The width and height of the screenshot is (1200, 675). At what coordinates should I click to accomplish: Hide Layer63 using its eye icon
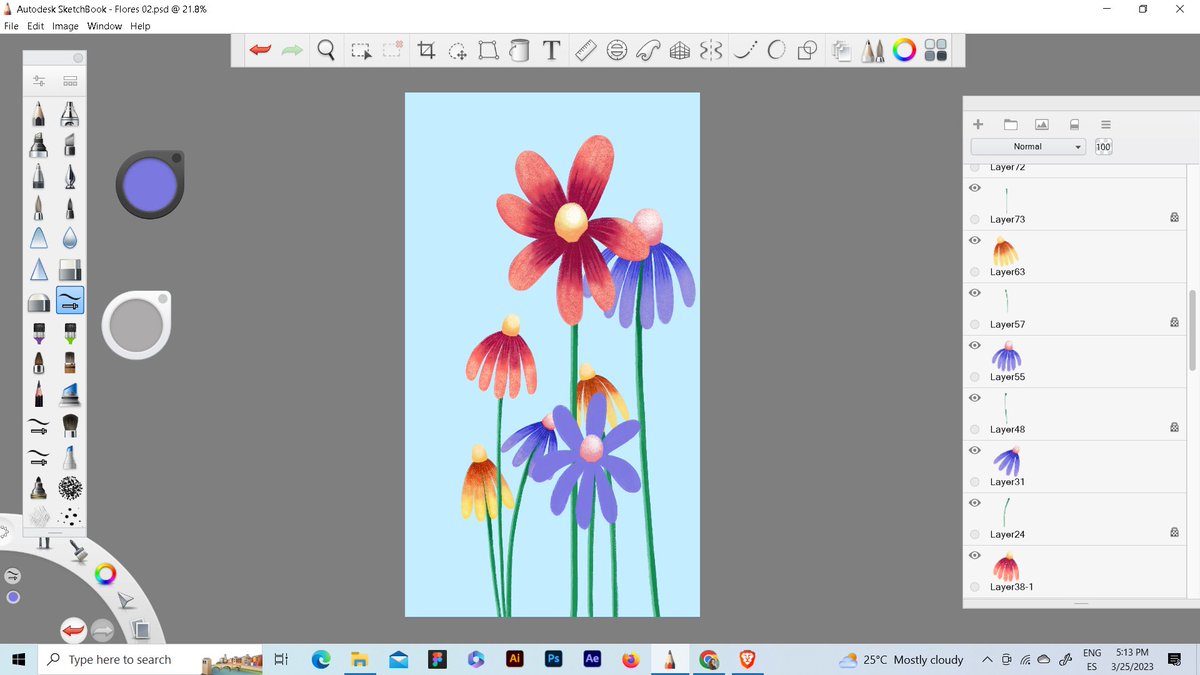974,240
